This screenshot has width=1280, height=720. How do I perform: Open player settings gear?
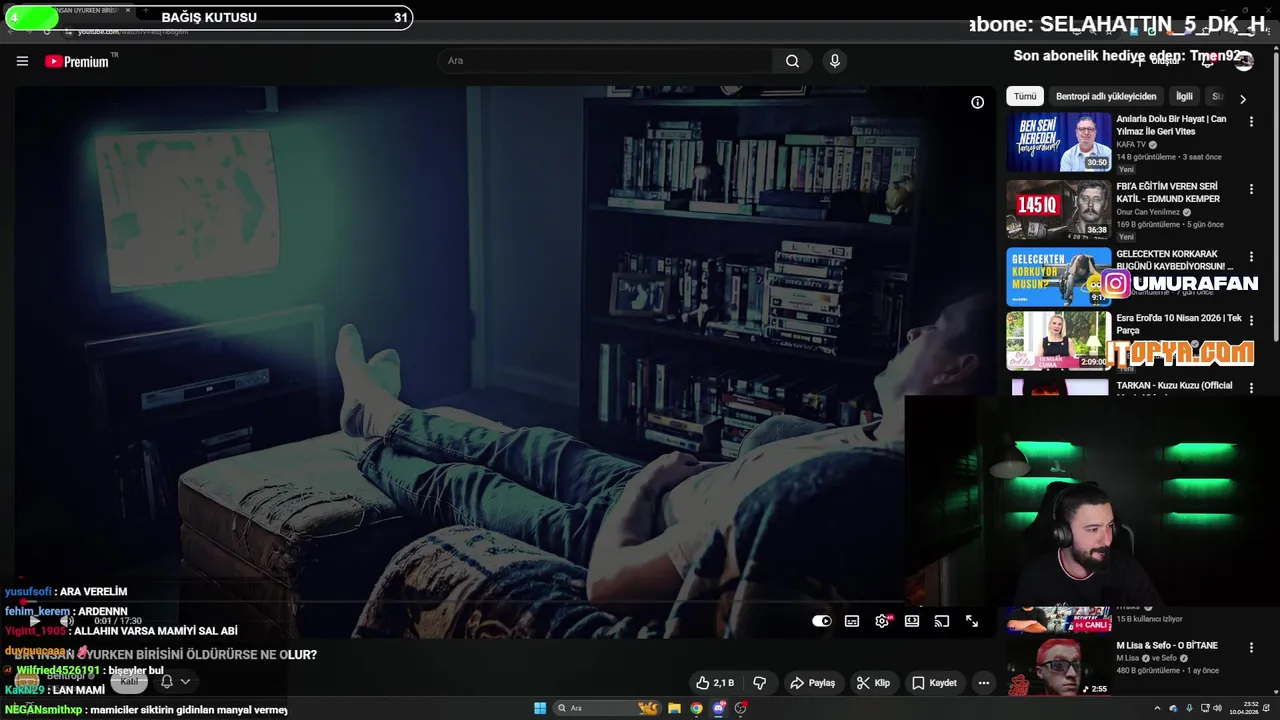[882, 621]
